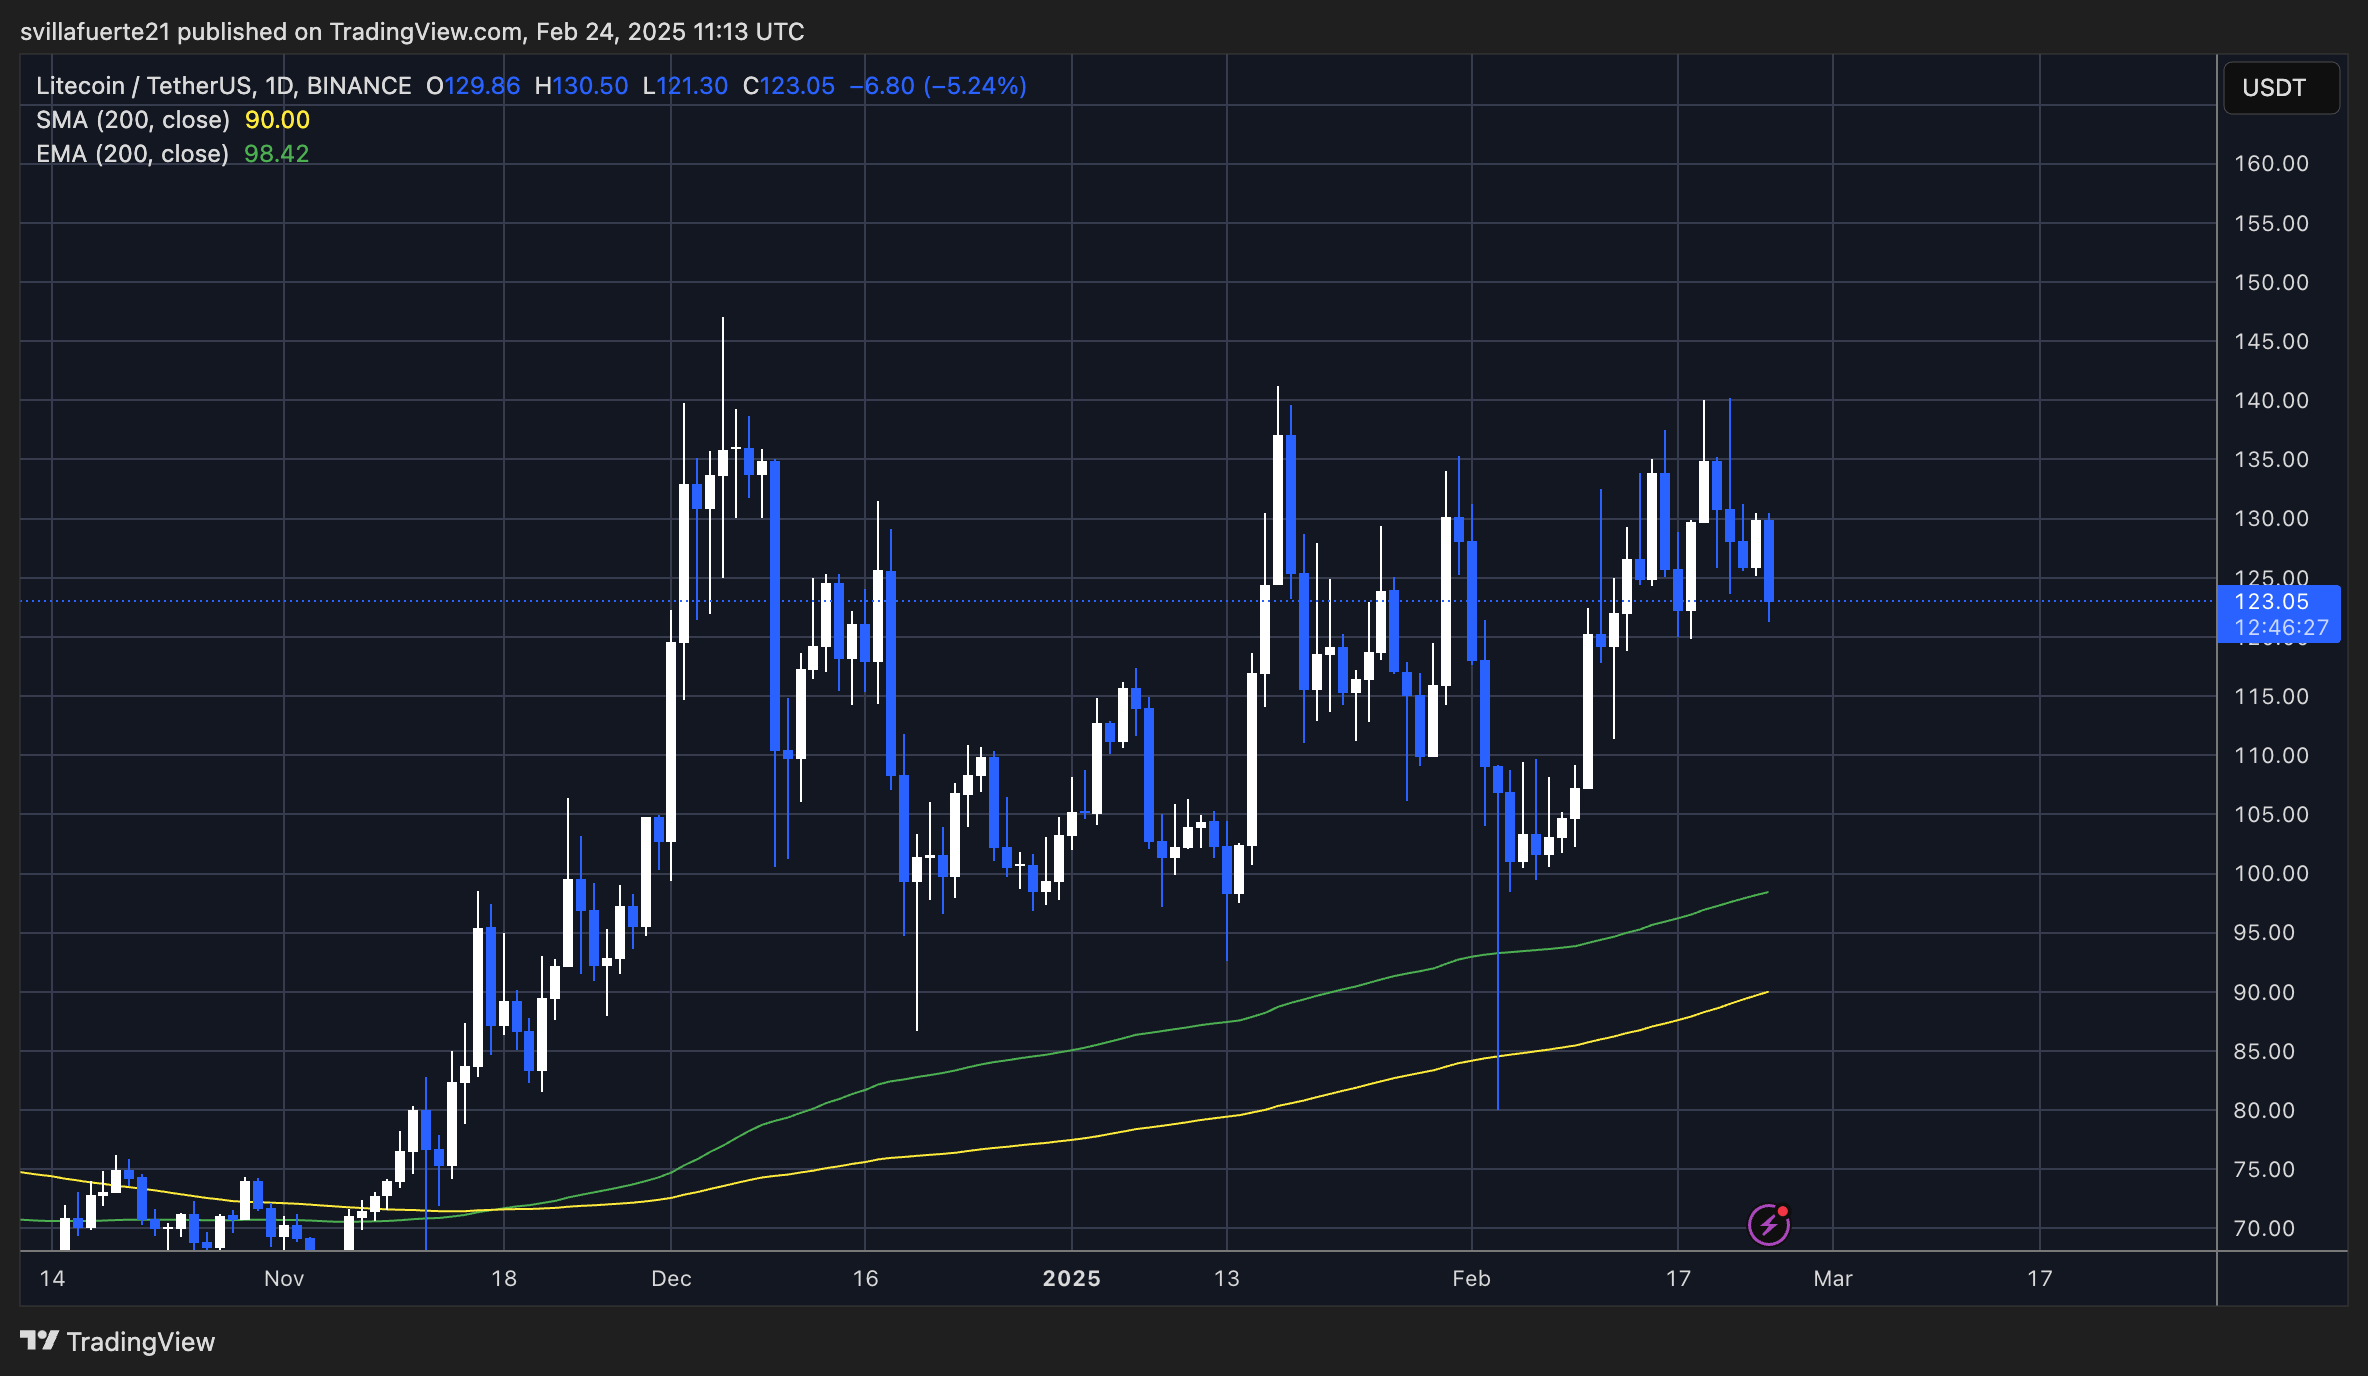The width and height of the screenshot is (2368, 1376).
Task: Select the EMA (200, close) indicator label
Action: (x=132, y=154)
